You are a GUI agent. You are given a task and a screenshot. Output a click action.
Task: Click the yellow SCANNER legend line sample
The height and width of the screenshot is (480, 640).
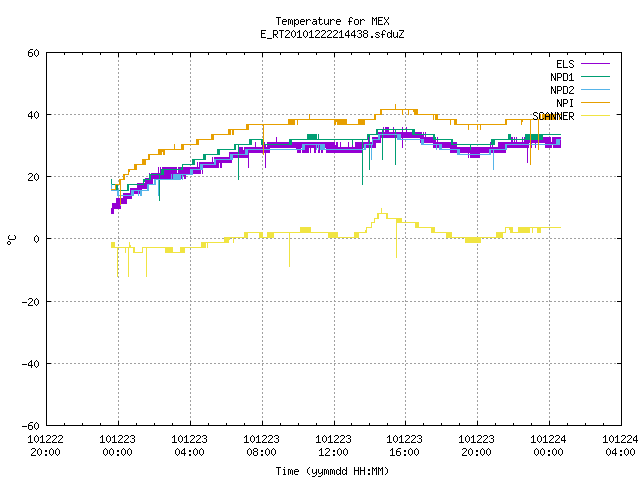coord(595,116)
